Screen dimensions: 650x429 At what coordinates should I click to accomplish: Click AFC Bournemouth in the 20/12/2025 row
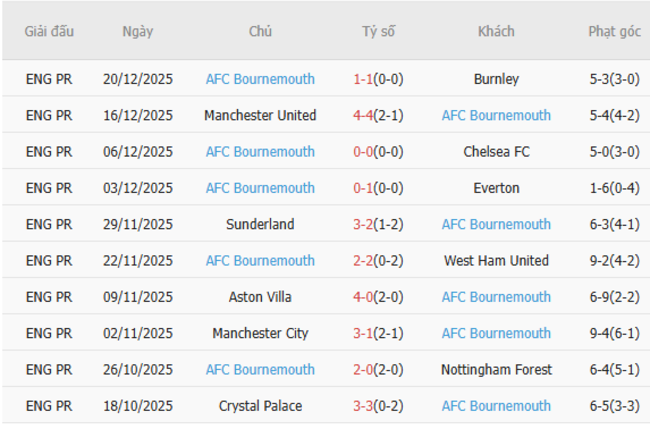[x=260, y=79]
